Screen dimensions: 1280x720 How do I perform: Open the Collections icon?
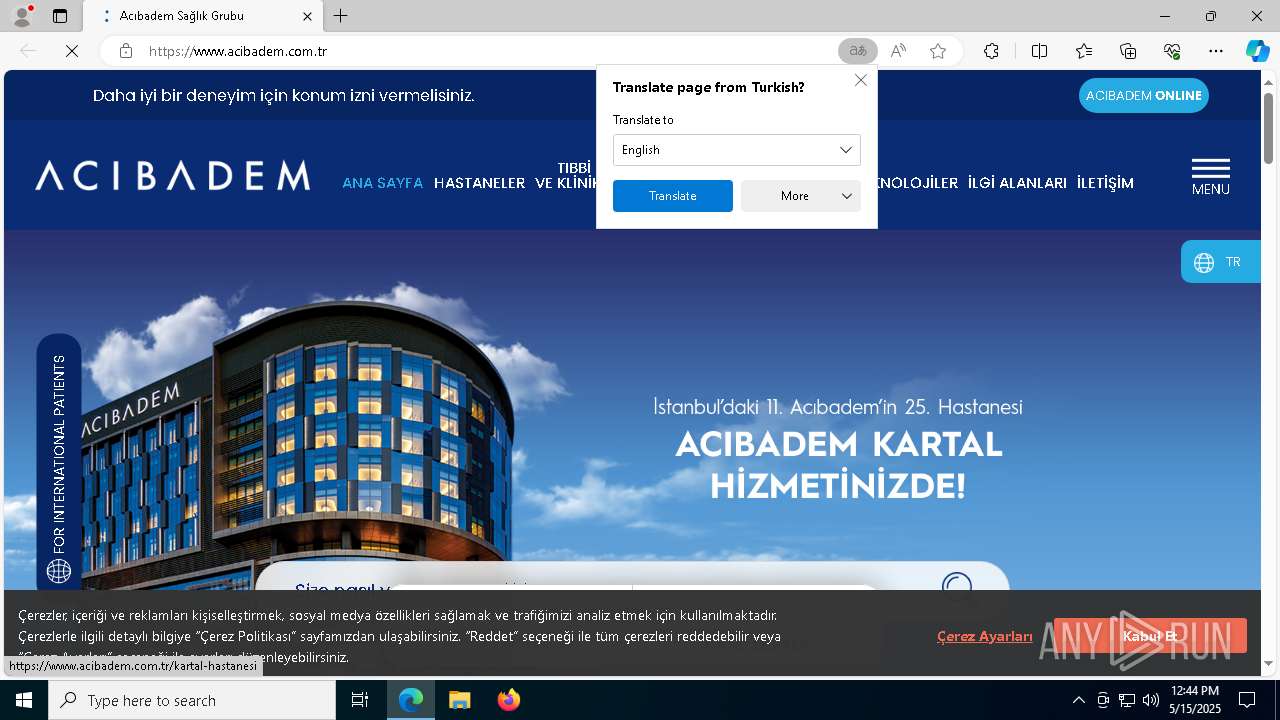pos(1128,51)
